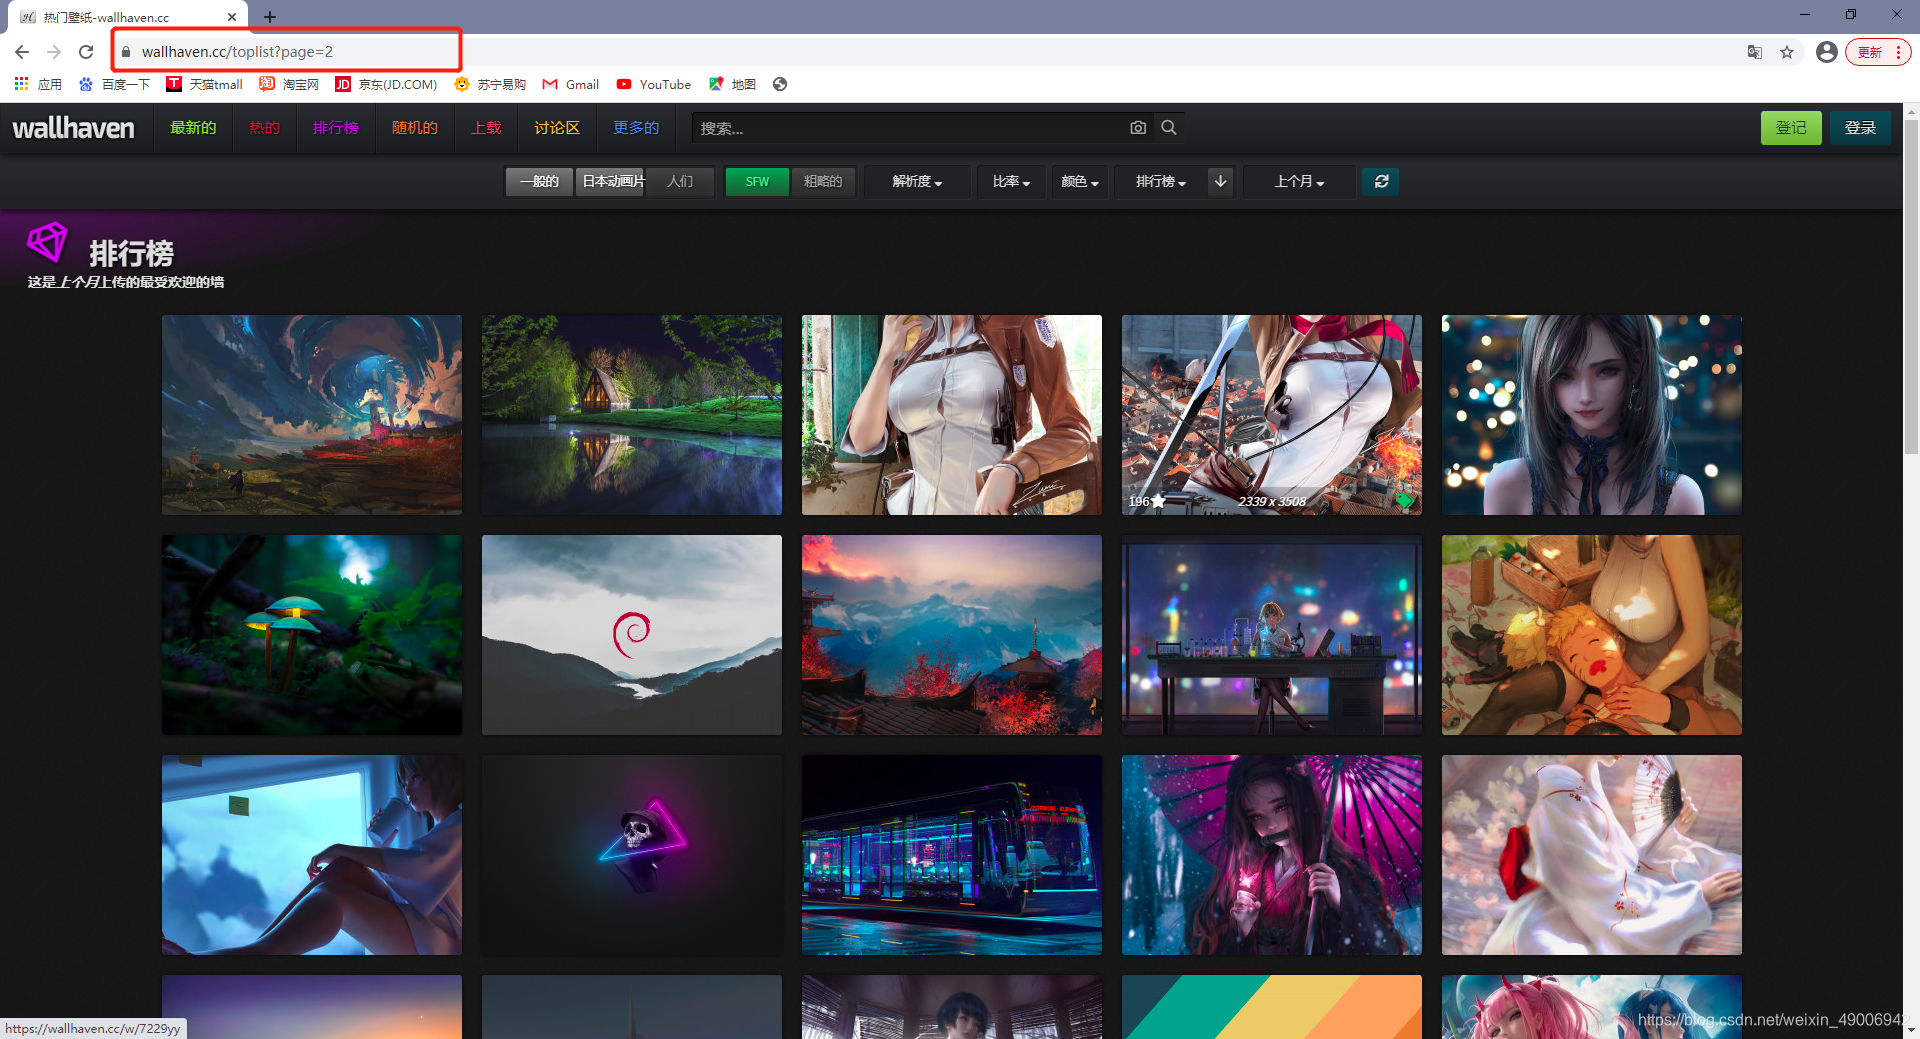
Task: Click the globe bookmark icon
Action: pos(780,84)
